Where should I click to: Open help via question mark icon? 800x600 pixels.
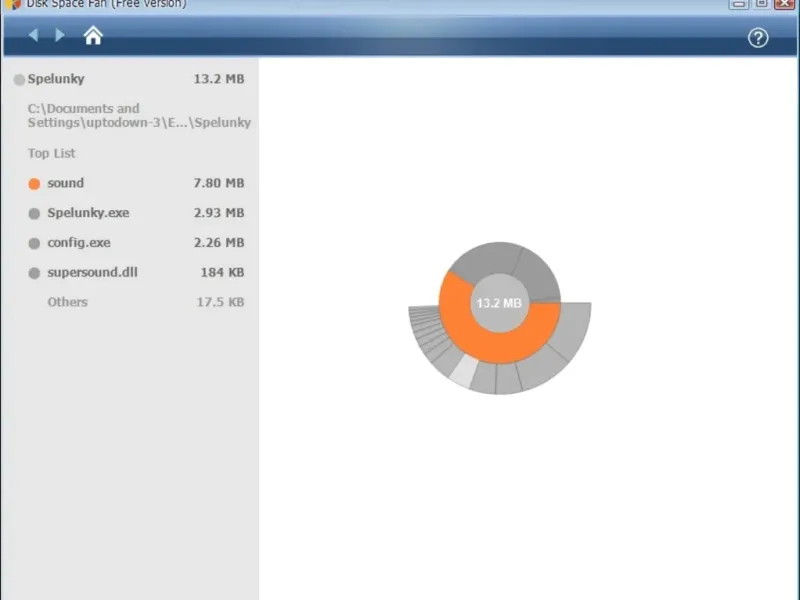tap(758, 38)
